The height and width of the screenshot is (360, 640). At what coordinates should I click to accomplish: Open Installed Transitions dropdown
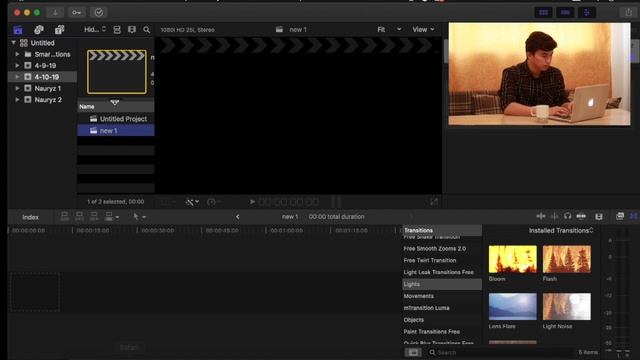[561, 231]
